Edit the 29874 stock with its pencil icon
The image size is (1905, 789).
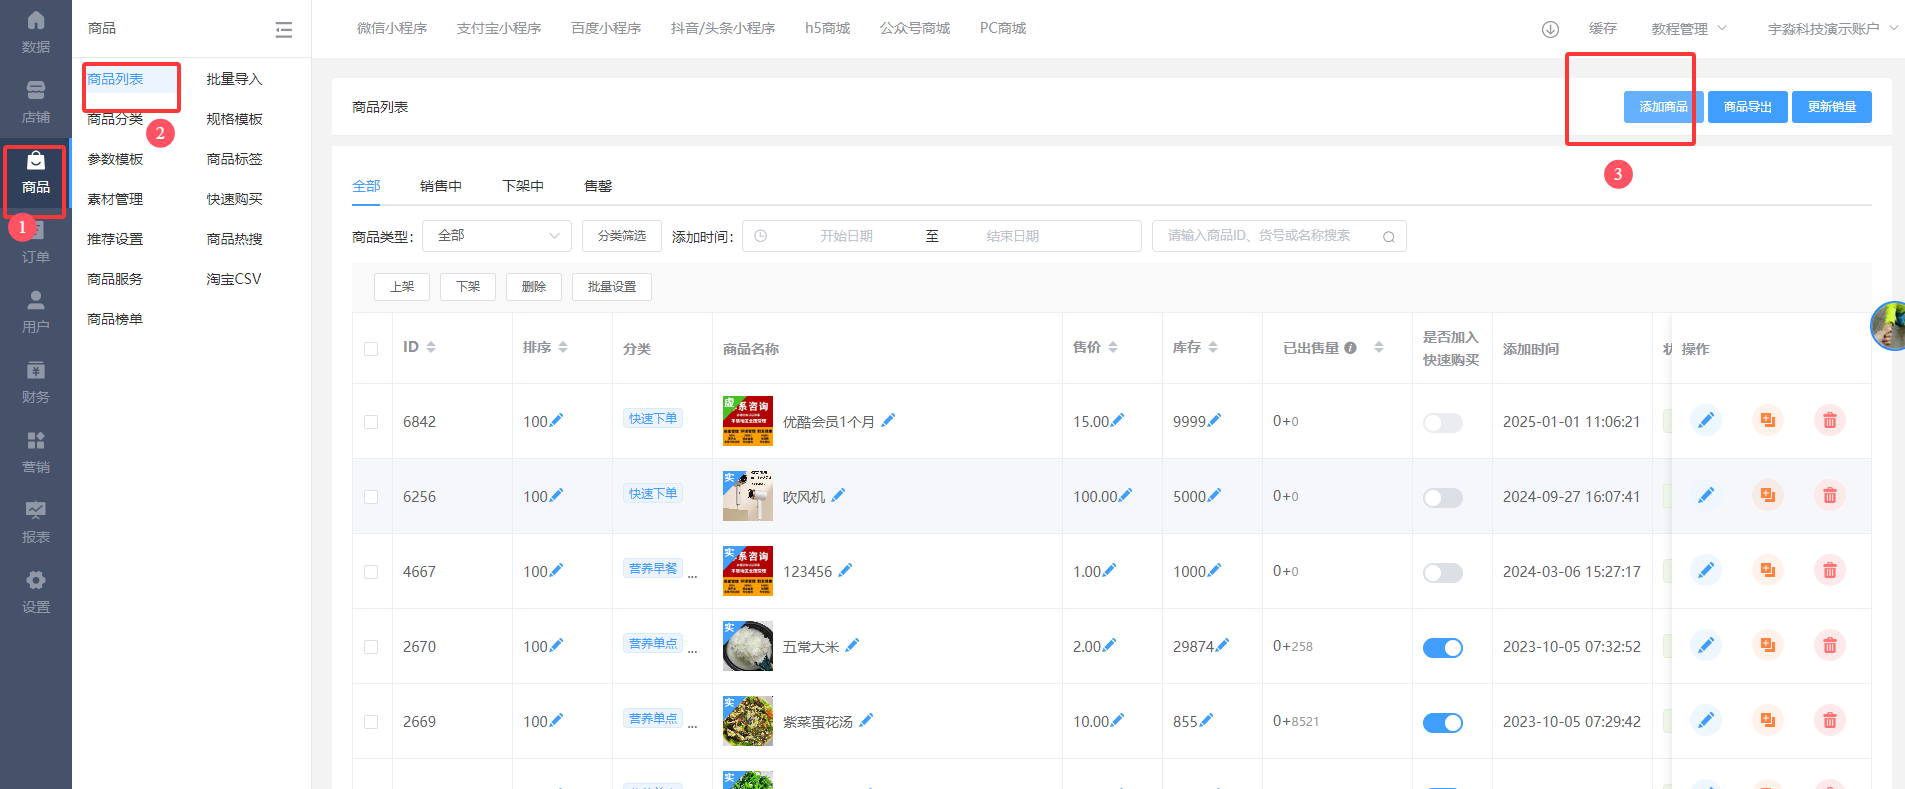click(1222, 646)
